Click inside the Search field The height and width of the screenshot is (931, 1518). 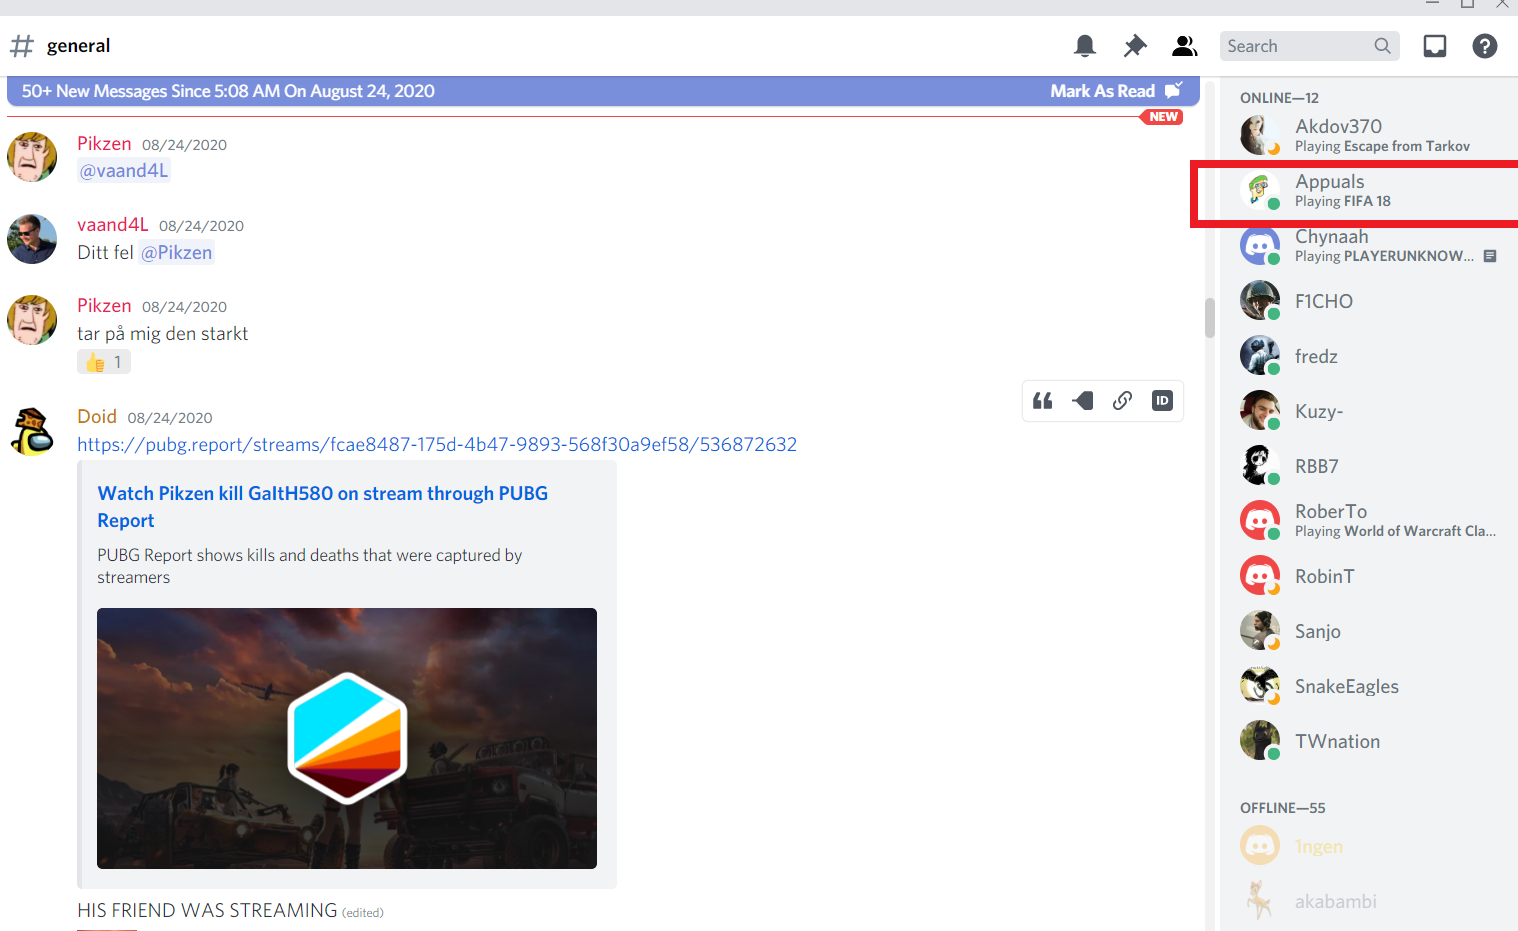pos(1290,45)
